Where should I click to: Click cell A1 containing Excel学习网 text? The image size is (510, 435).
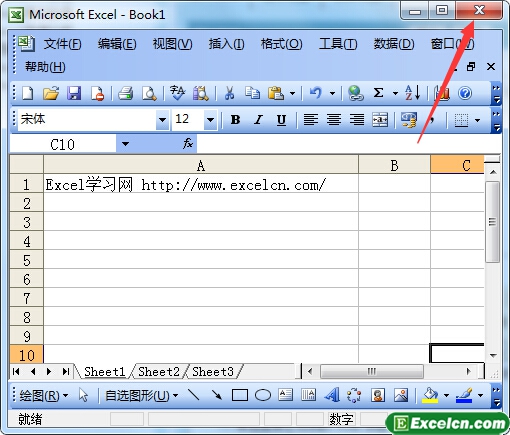tap(201, 184)
